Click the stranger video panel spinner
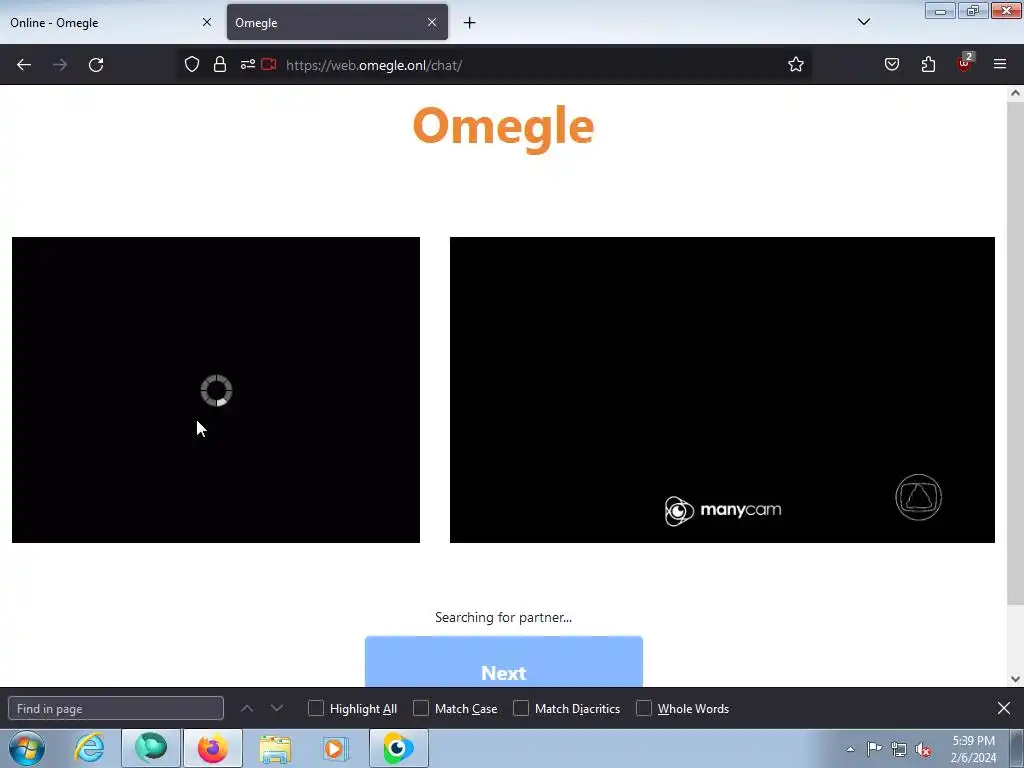 (216, 391)
